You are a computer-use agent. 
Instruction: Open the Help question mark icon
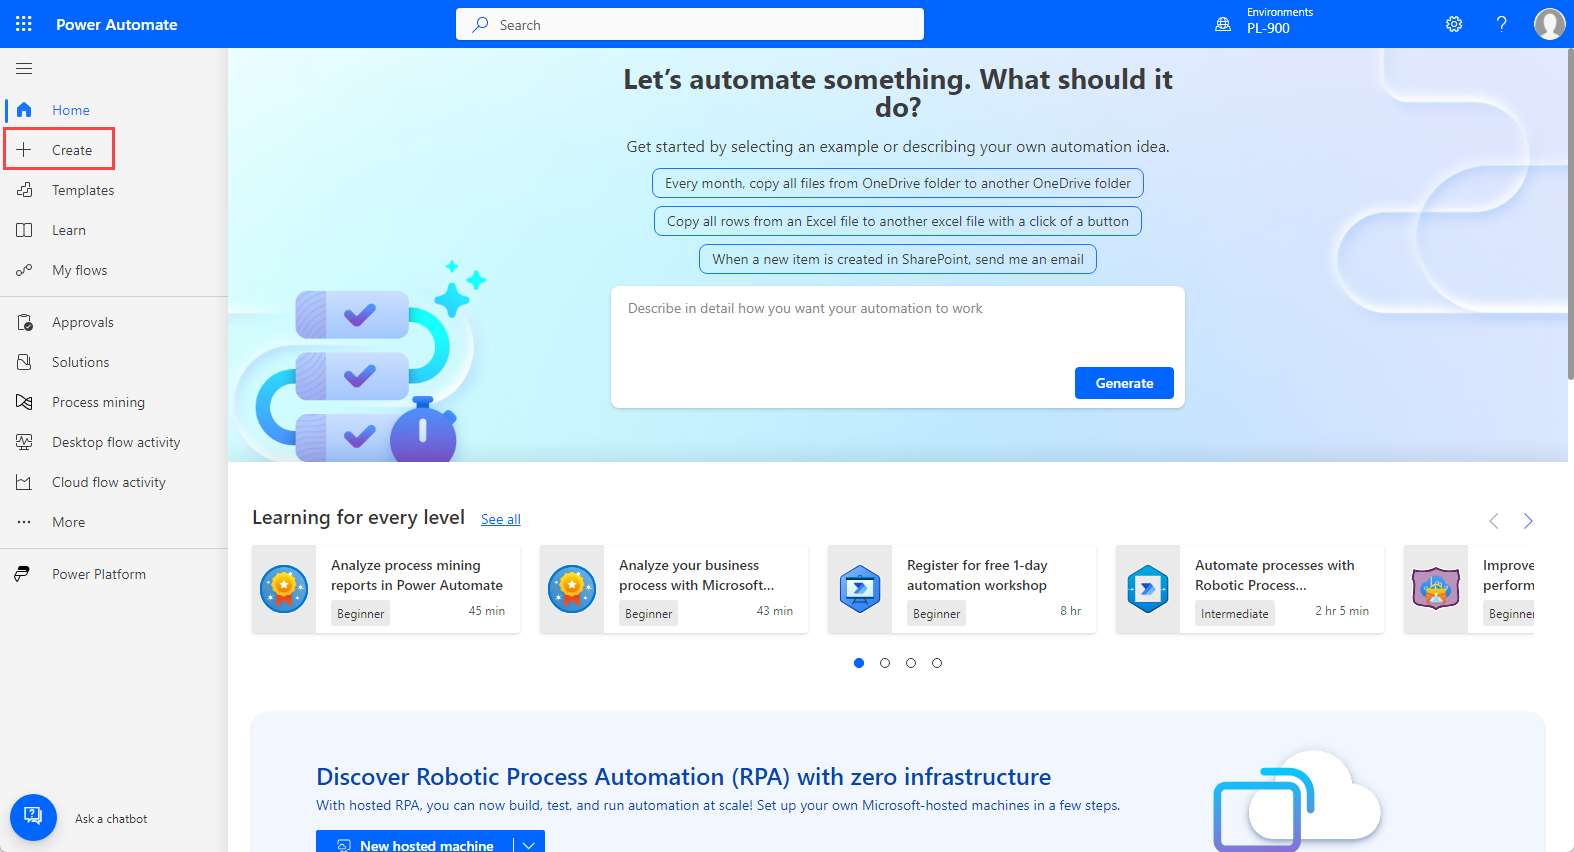point(1501,24)
